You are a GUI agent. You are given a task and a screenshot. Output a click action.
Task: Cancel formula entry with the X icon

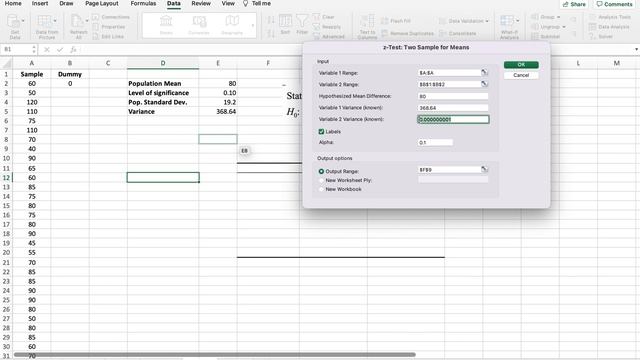47,49
